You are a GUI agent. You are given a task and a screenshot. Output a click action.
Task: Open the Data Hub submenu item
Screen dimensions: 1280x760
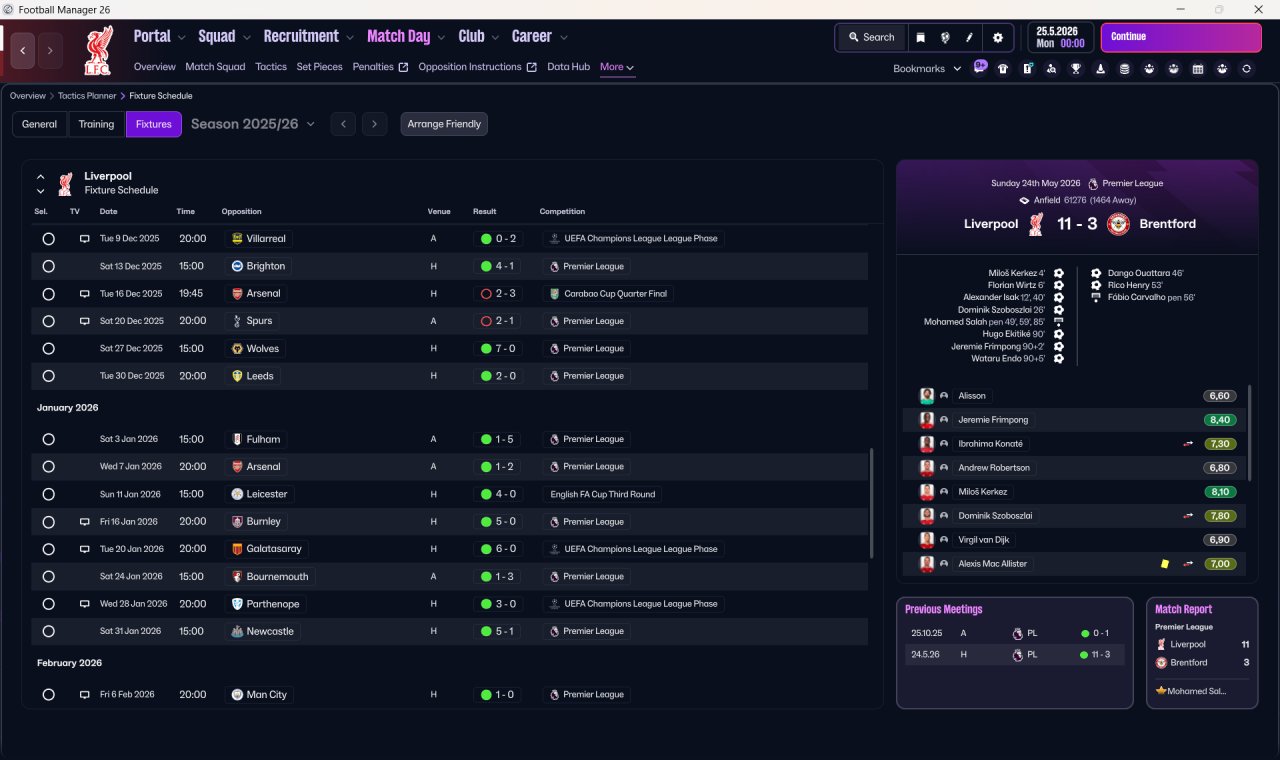[568, 67]
